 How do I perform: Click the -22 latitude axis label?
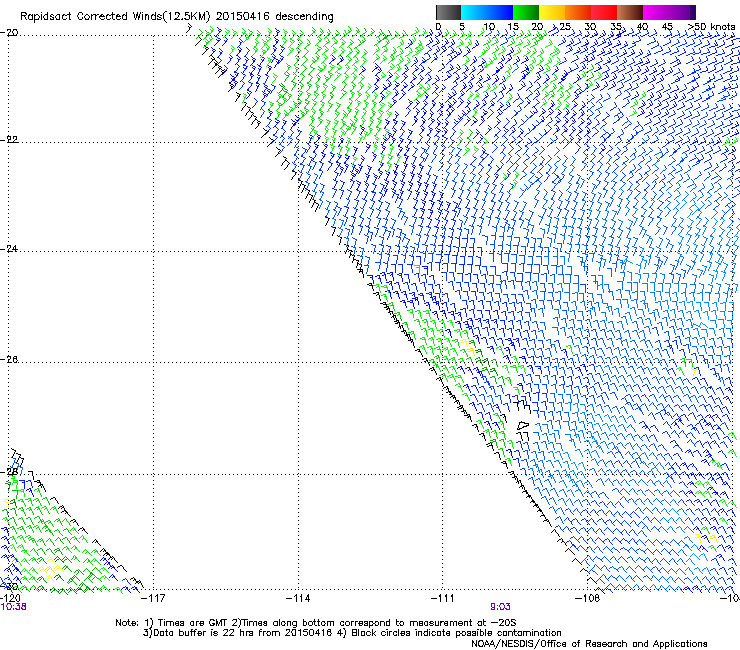pyautogui.click(x=9, y=140)
